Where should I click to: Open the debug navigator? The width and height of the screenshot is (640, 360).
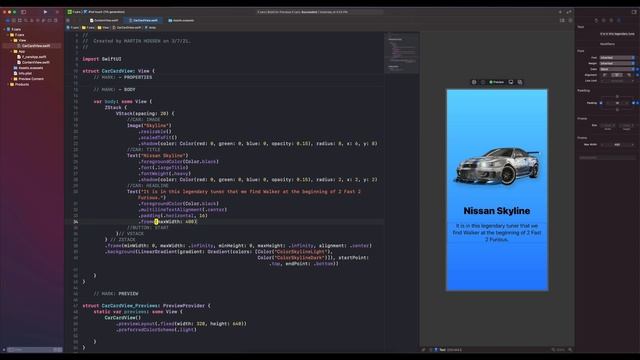point(43,20)
